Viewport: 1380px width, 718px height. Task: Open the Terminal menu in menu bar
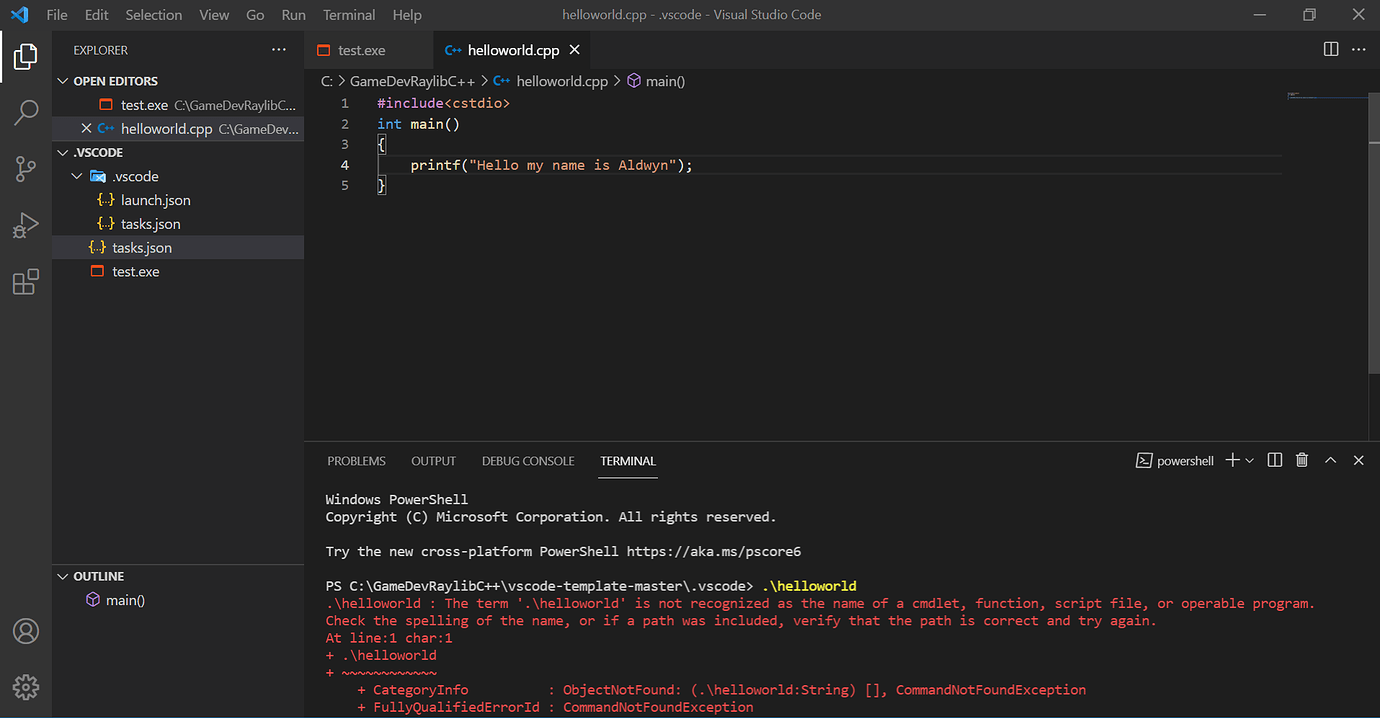click(x=349, y=15)
